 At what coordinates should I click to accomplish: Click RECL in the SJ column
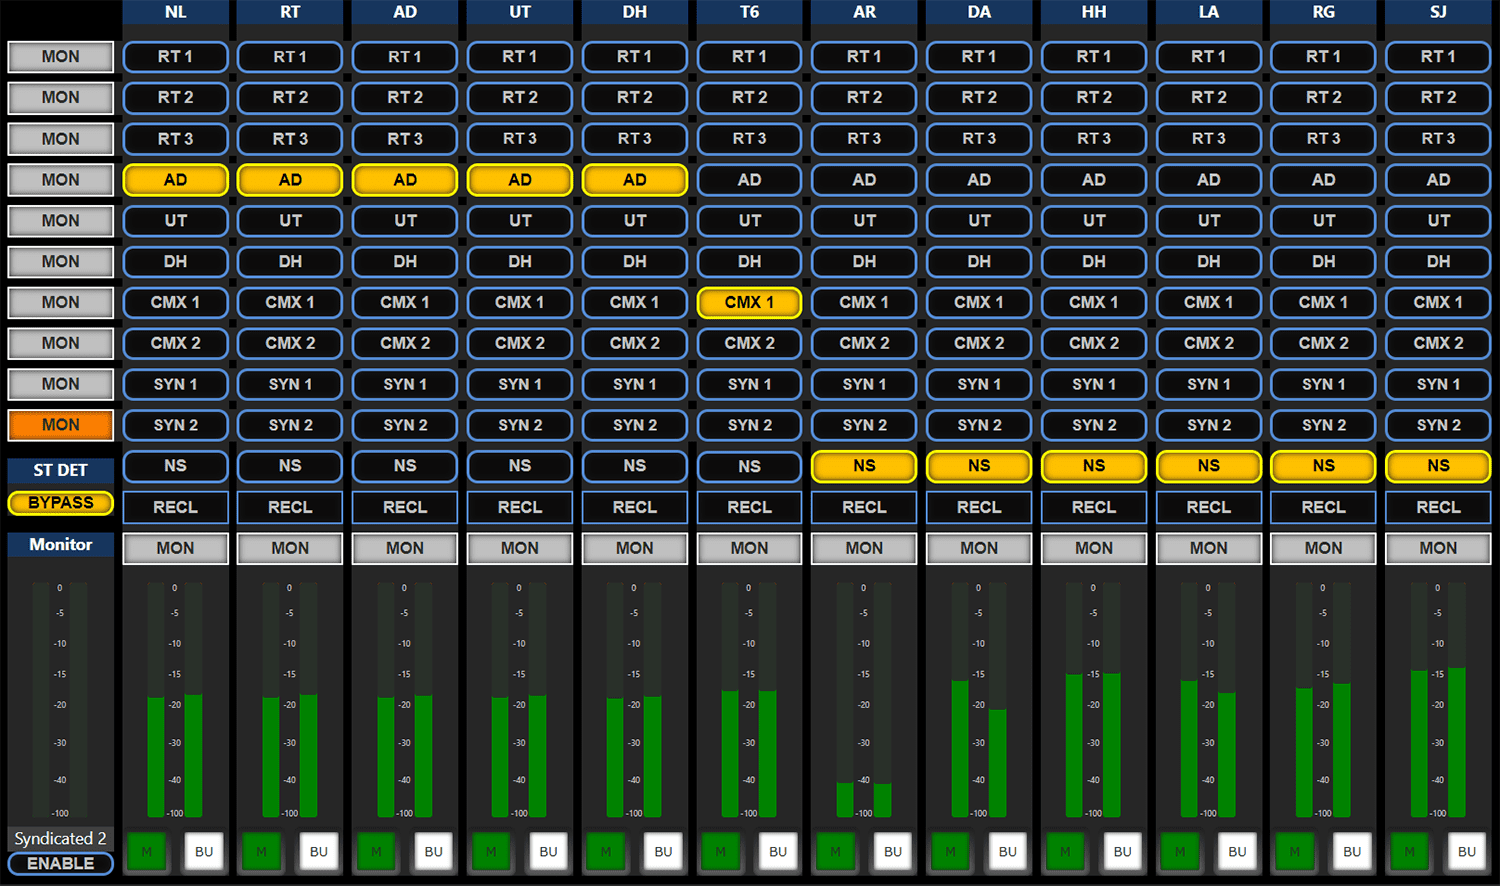[x=1438, y=508]
